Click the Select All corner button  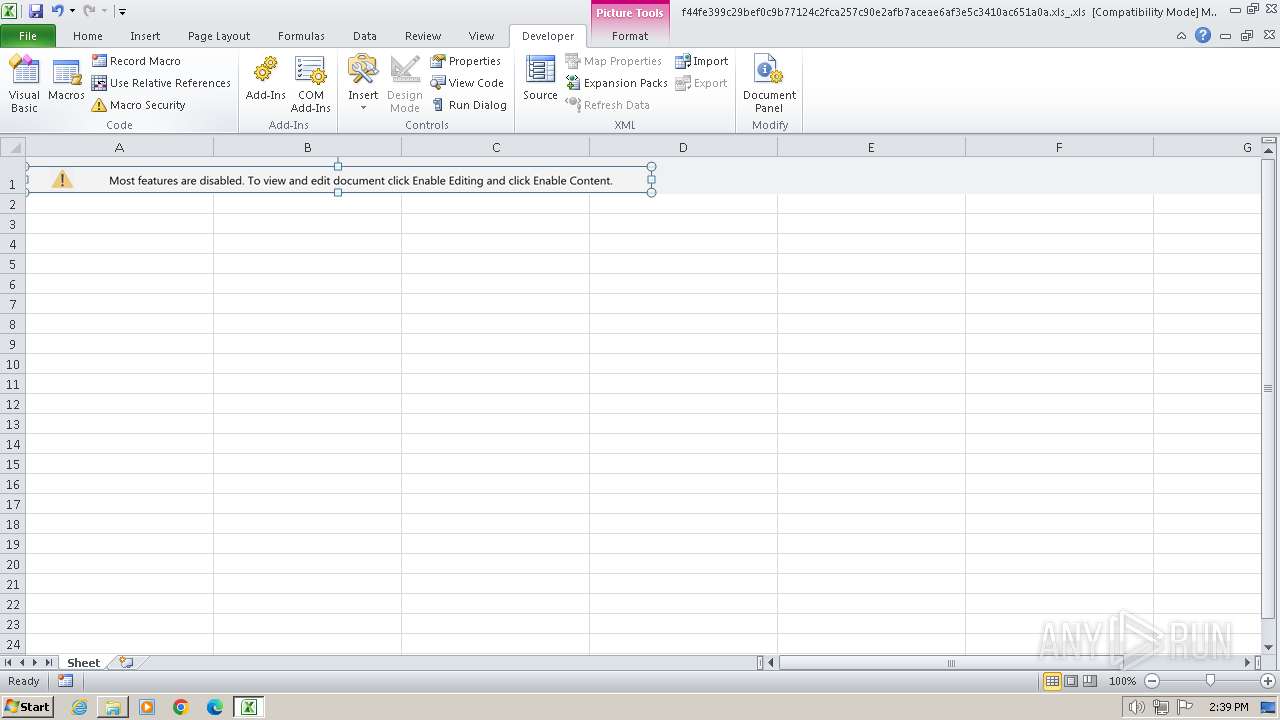tap(12, 147)
